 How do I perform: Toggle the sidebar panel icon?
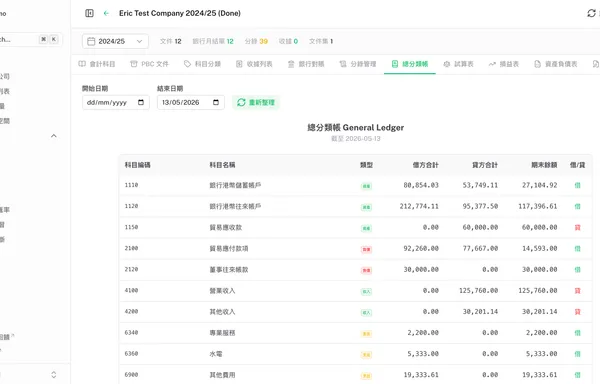[x=89, y=13]
